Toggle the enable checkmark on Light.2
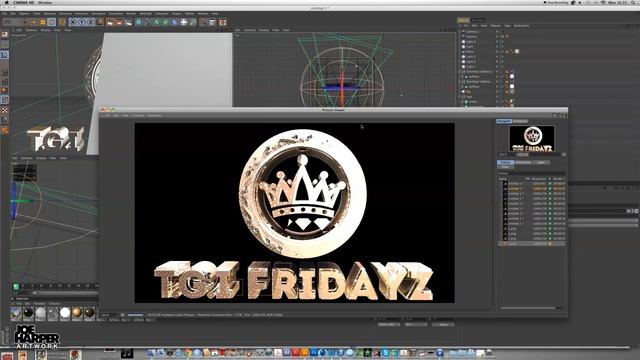 [x=502, y=62]
